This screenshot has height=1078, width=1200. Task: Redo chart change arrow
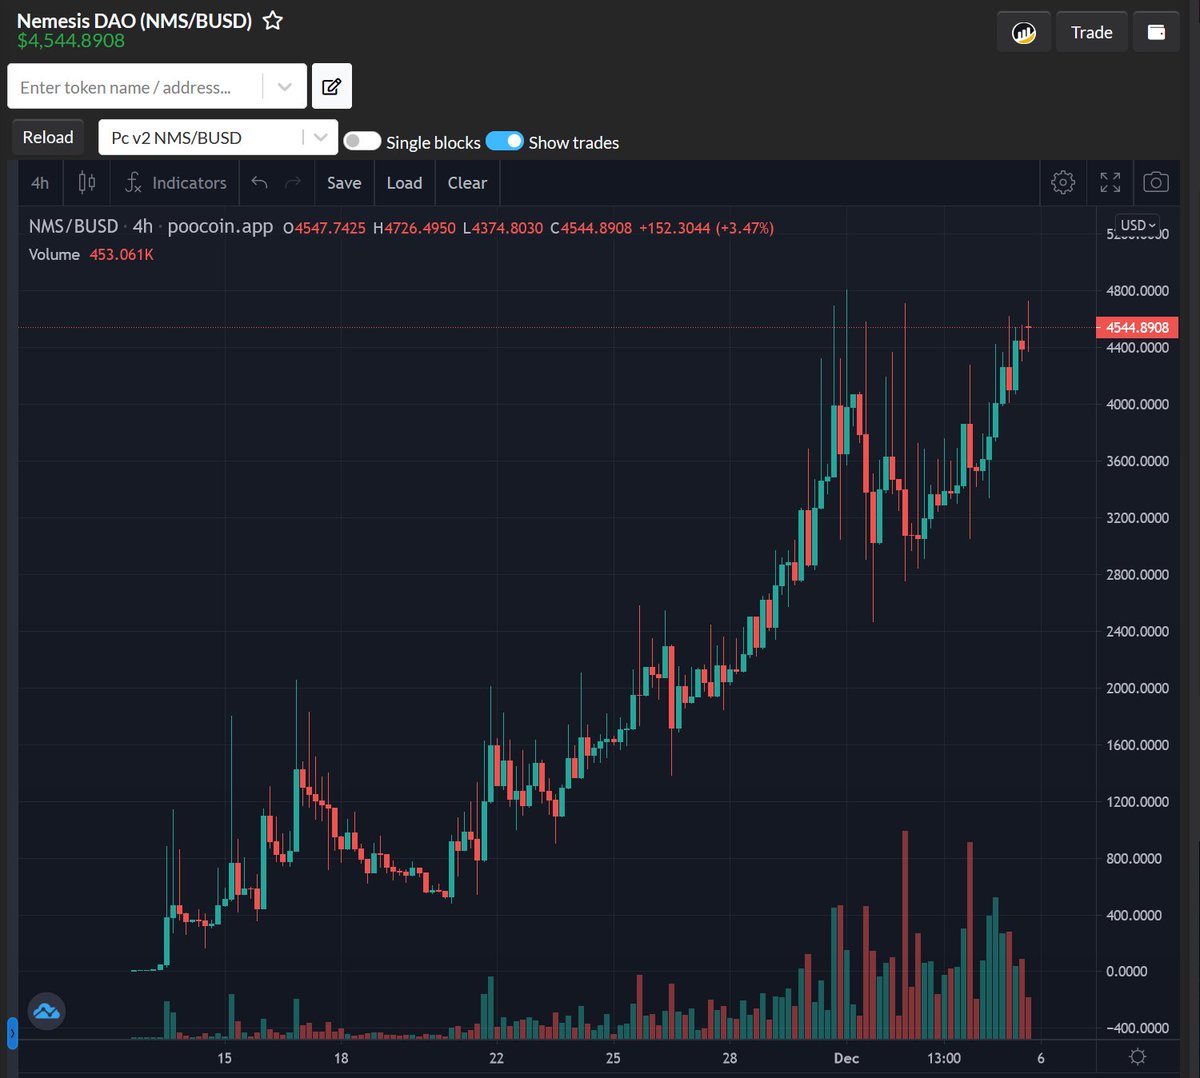click(293, 183)
